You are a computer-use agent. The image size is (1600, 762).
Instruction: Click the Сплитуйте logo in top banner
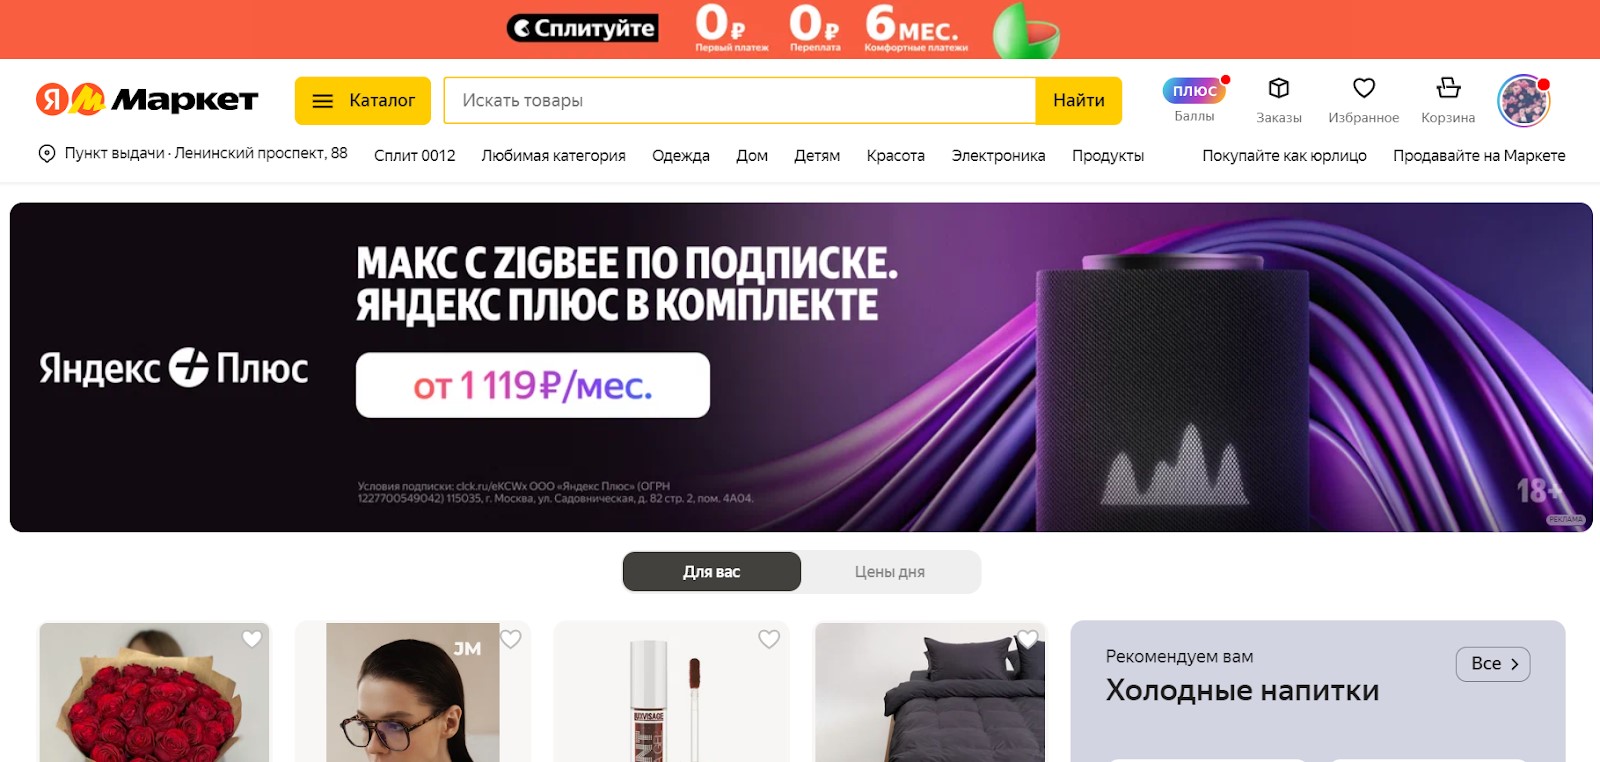coord(582,28)
